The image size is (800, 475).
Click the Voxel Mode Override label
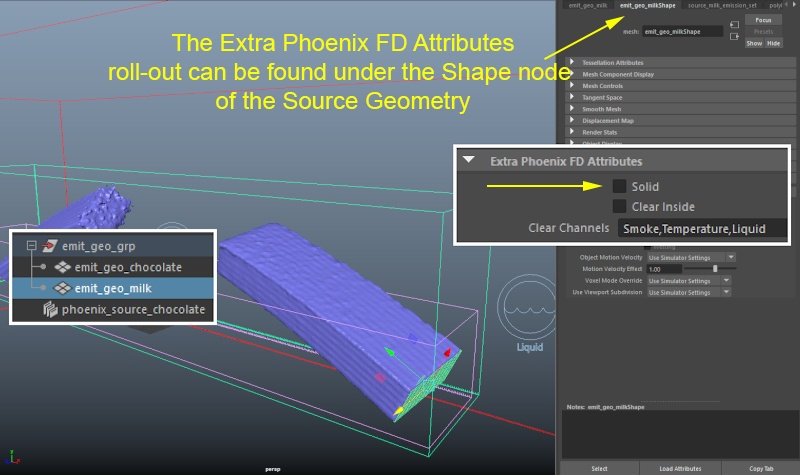coord(613,281)
